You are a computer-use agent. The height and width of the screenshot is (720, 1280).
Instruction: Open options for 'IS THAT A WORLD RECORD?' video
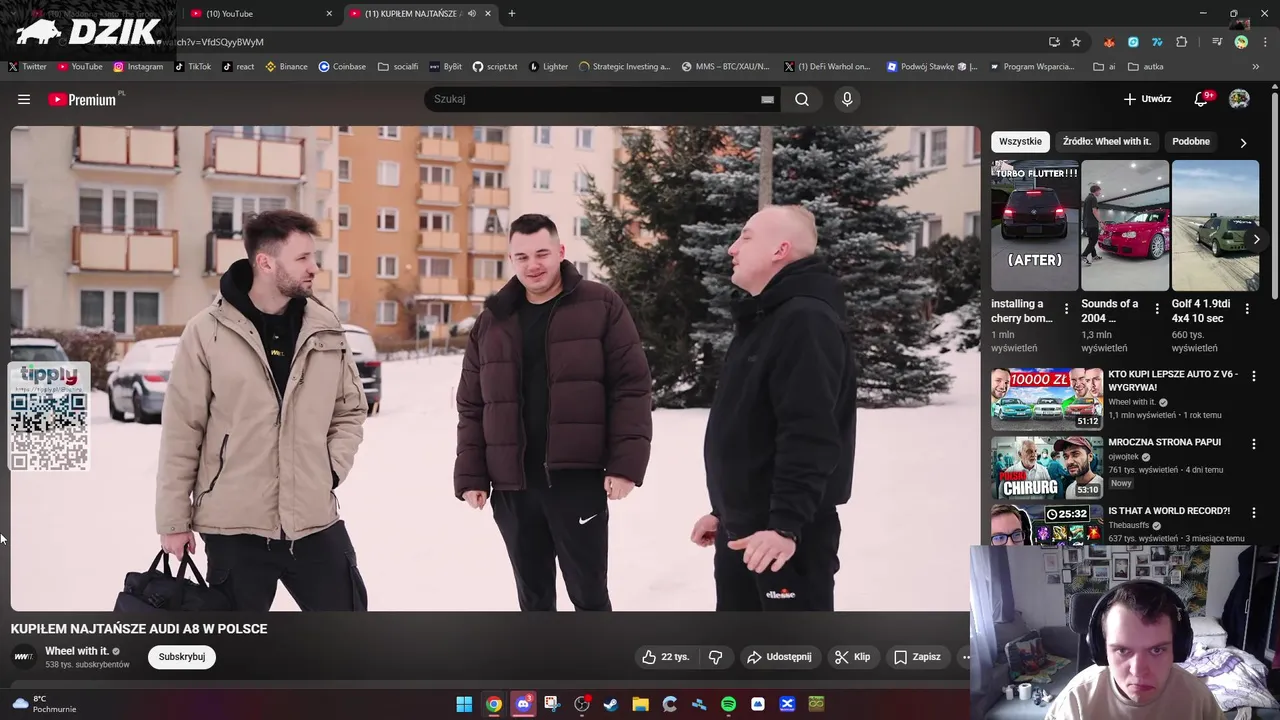[1254, 512]
